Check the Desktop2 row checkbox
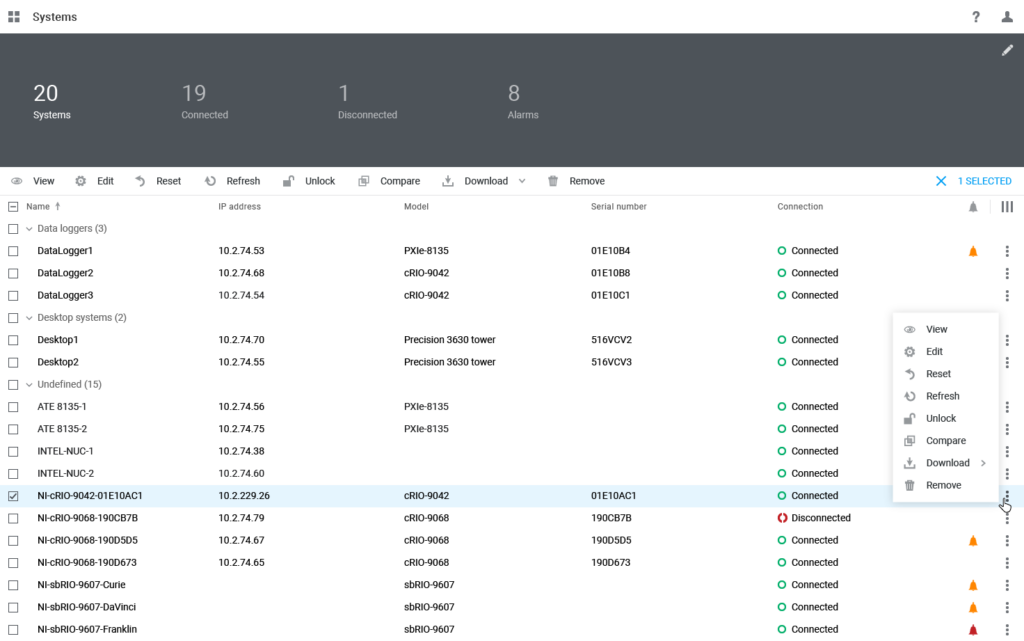1024x641 pixels. (x=13, y=362)
